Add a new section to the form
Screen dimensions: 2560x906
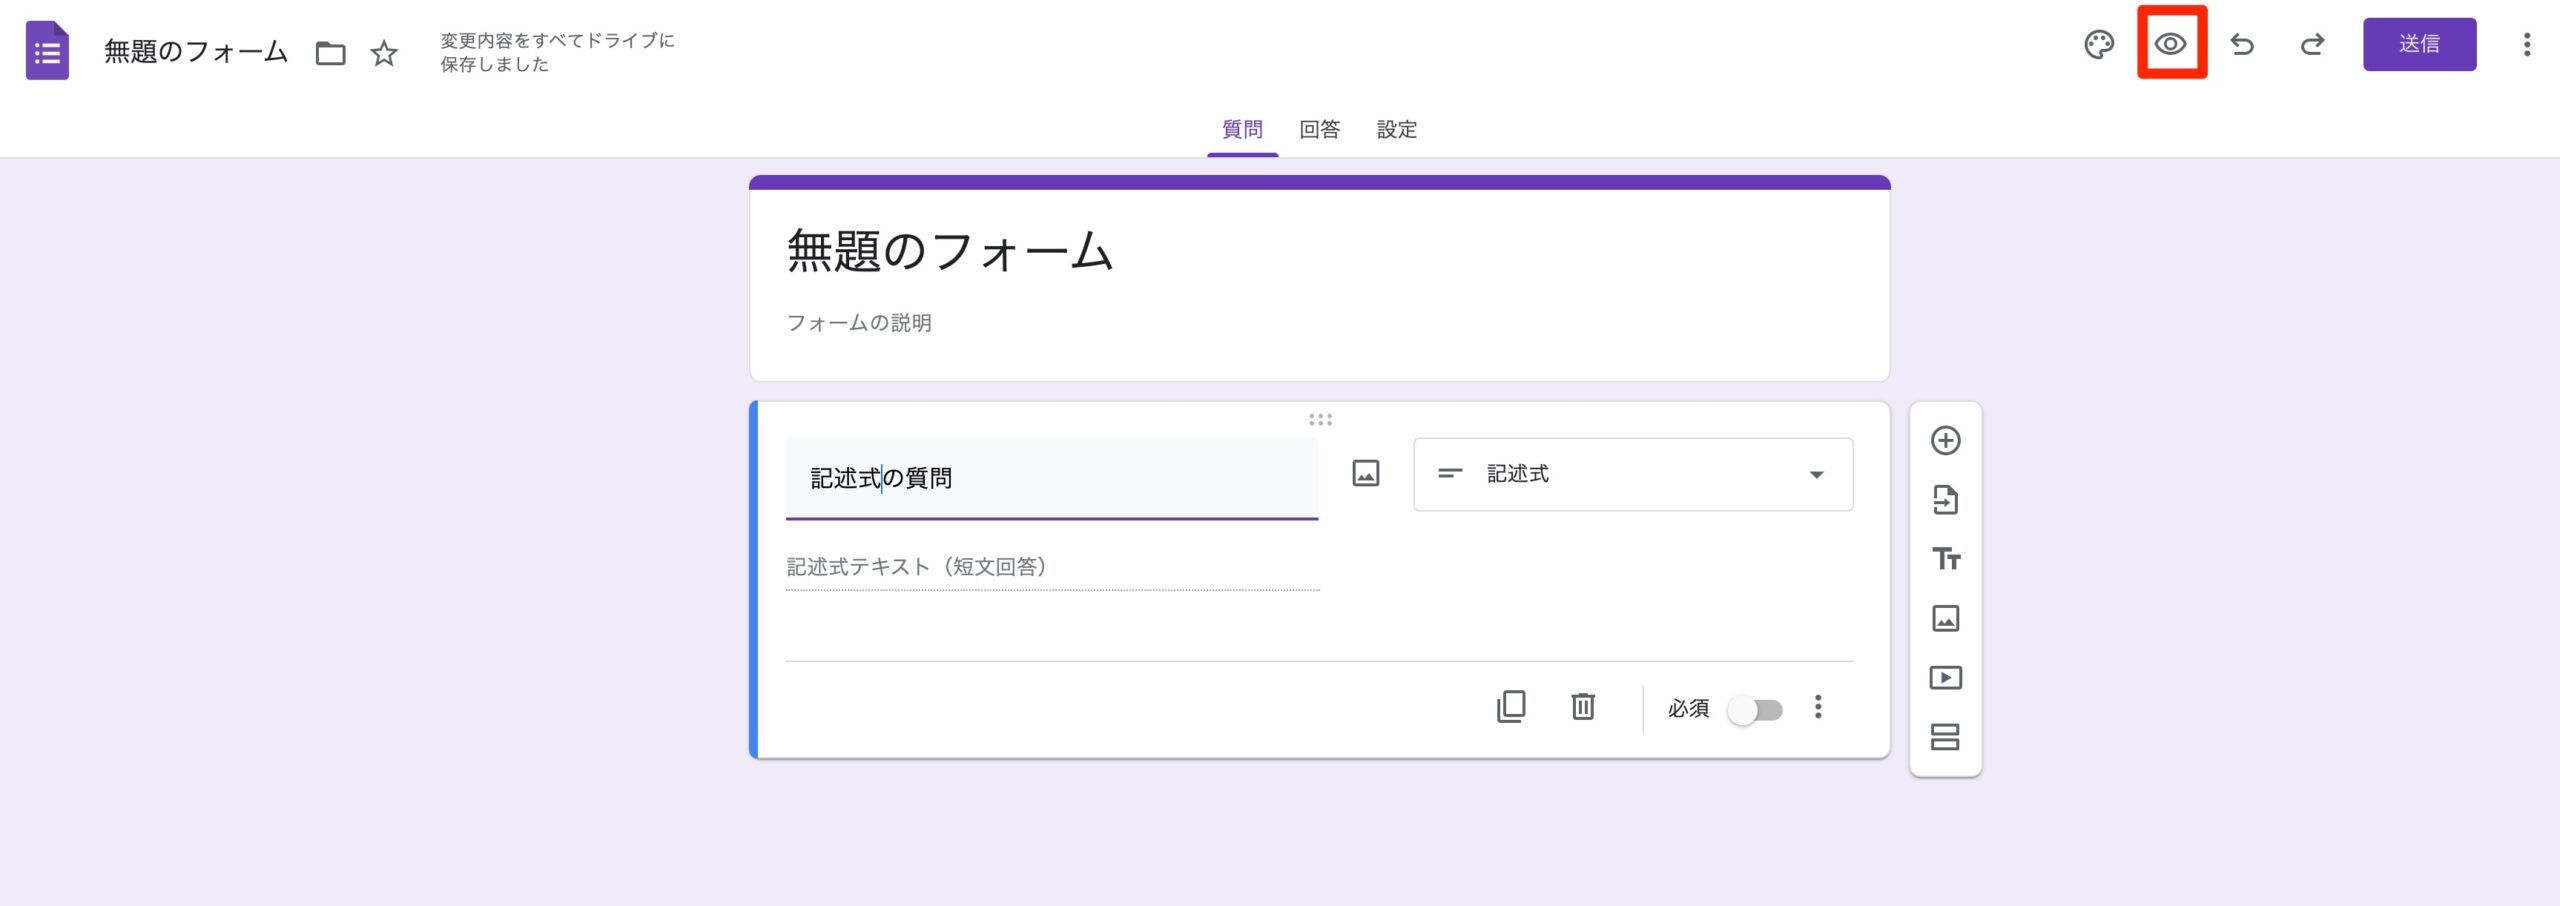click(1946, 737)
